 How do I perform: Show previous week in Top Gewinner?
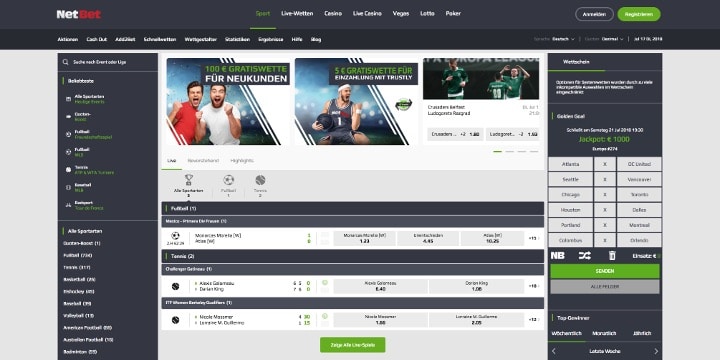pyautogui.click(x=554, y=351)
